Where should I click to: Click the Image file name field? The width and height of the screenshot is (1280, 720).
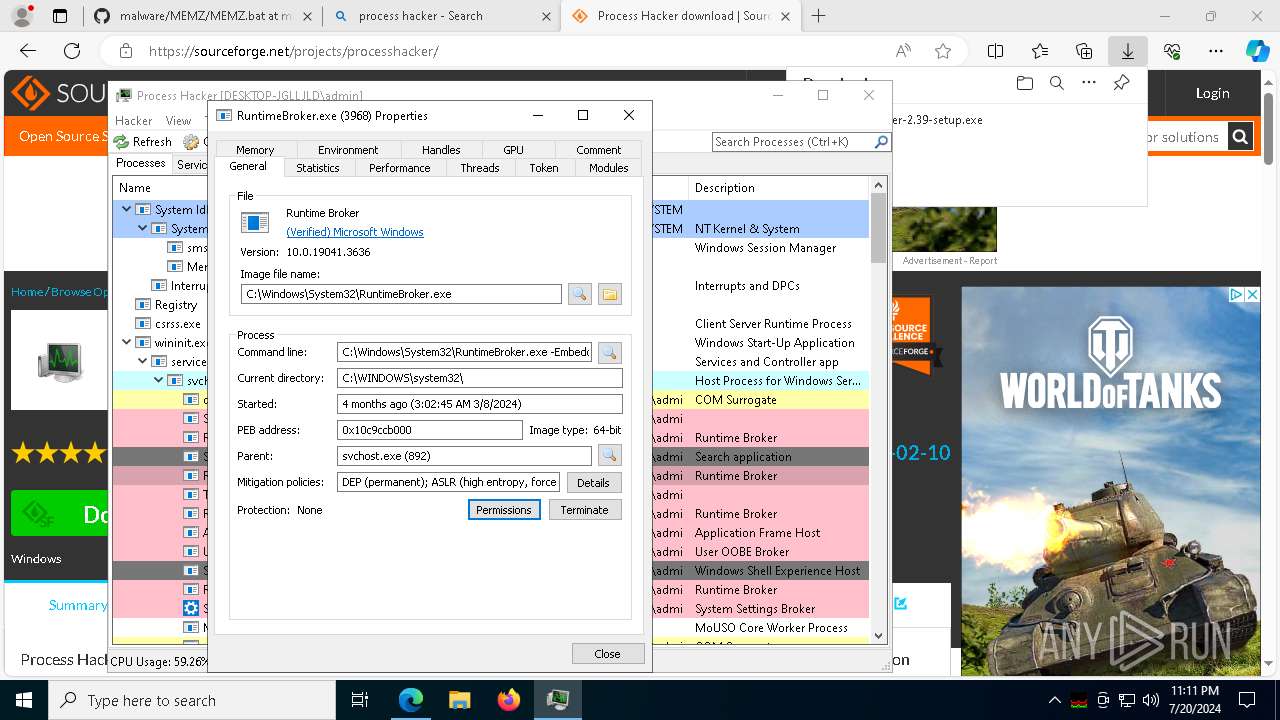(x=401, y=294)
